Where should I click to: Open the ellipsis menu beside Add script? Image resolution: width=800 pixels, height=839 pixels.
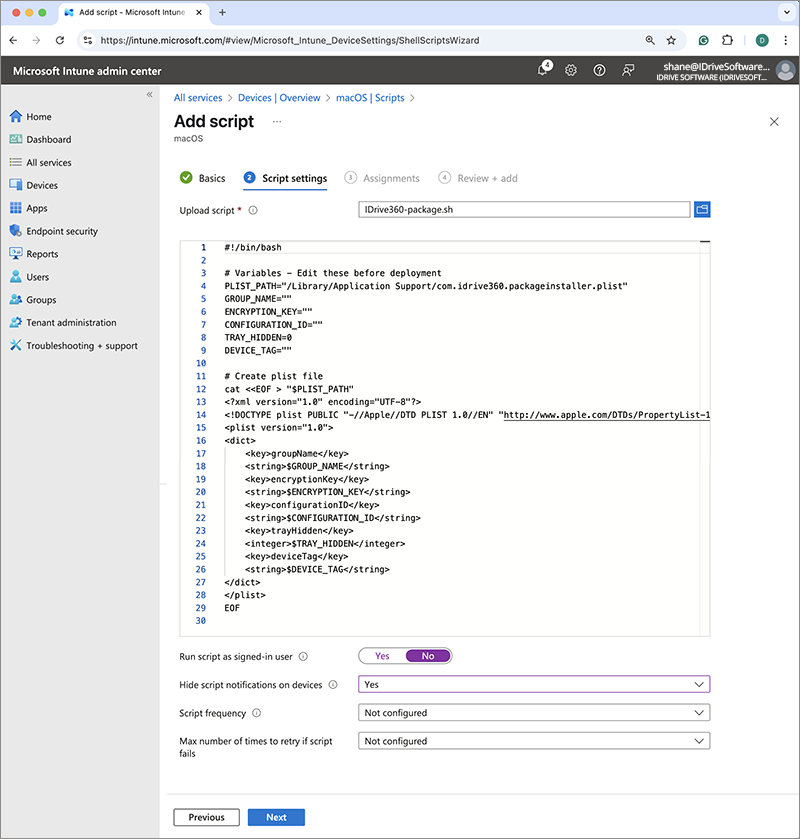click(x=277, y=122)
